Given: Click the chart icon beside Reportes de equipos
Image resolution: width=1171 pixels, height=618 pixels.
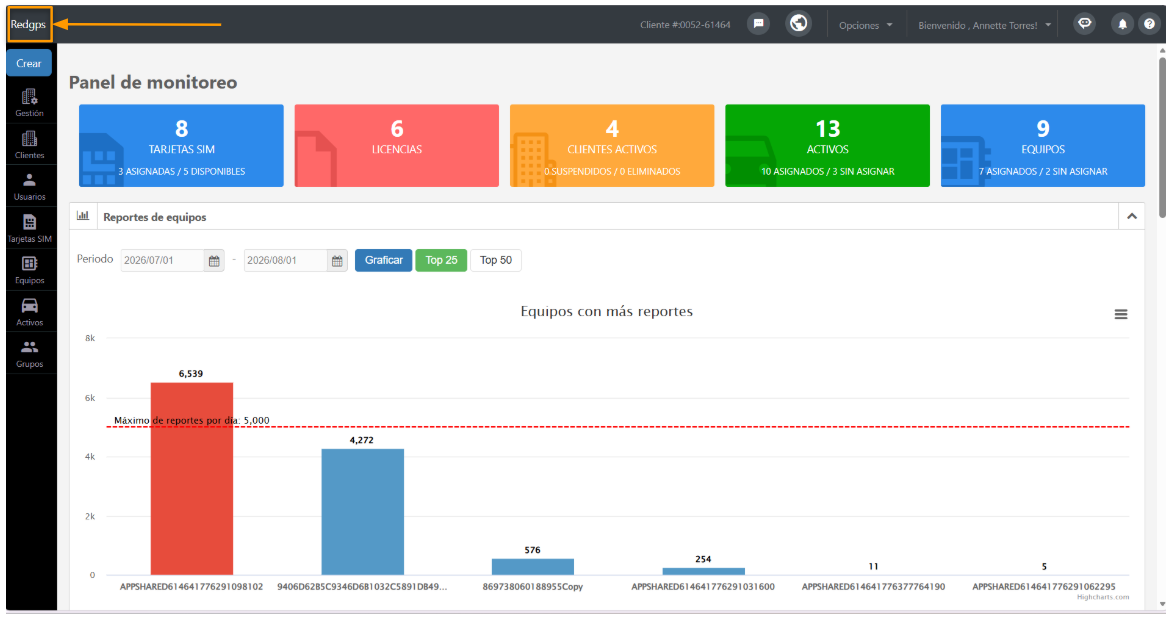Looking at the screenshot, I should point(83,216).
